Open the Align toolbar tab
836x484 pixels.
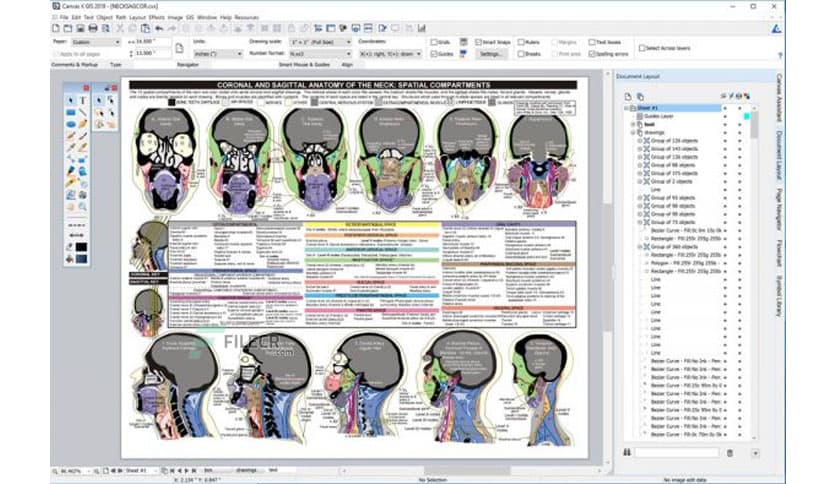[347, 64]
